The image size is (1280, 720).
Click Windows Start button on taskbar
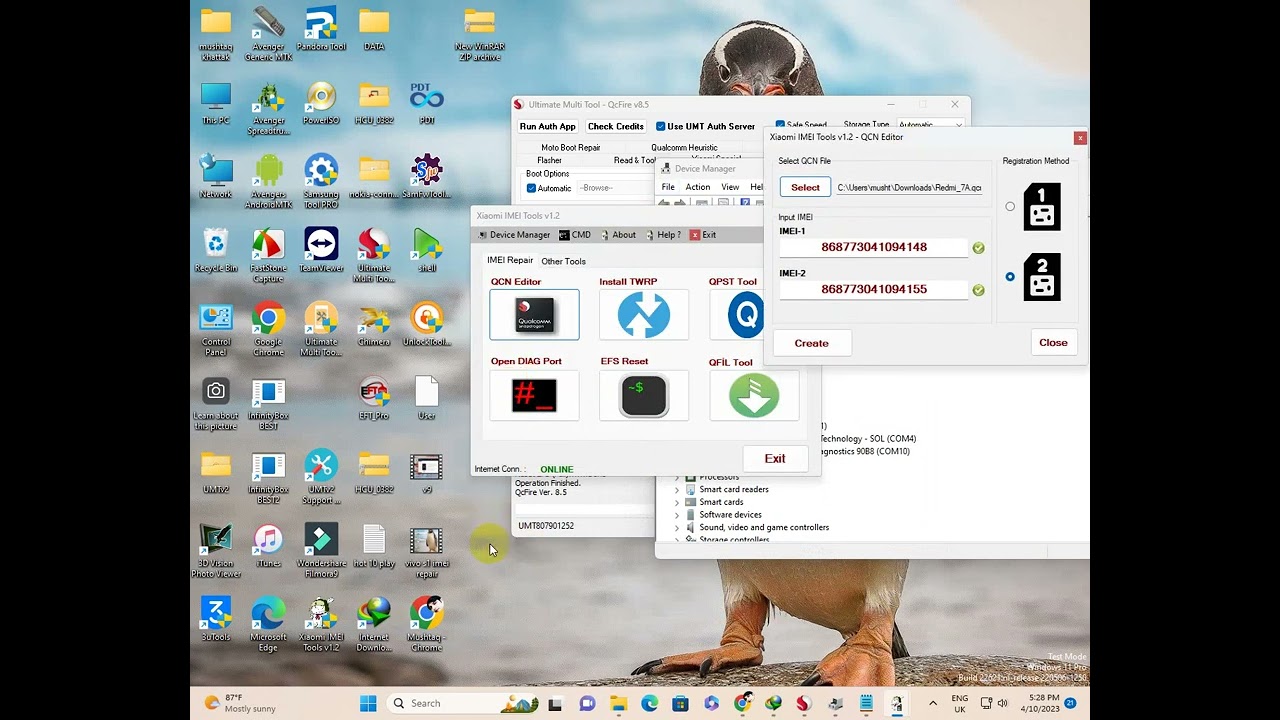pyautogui.click(x=368, y=703)
